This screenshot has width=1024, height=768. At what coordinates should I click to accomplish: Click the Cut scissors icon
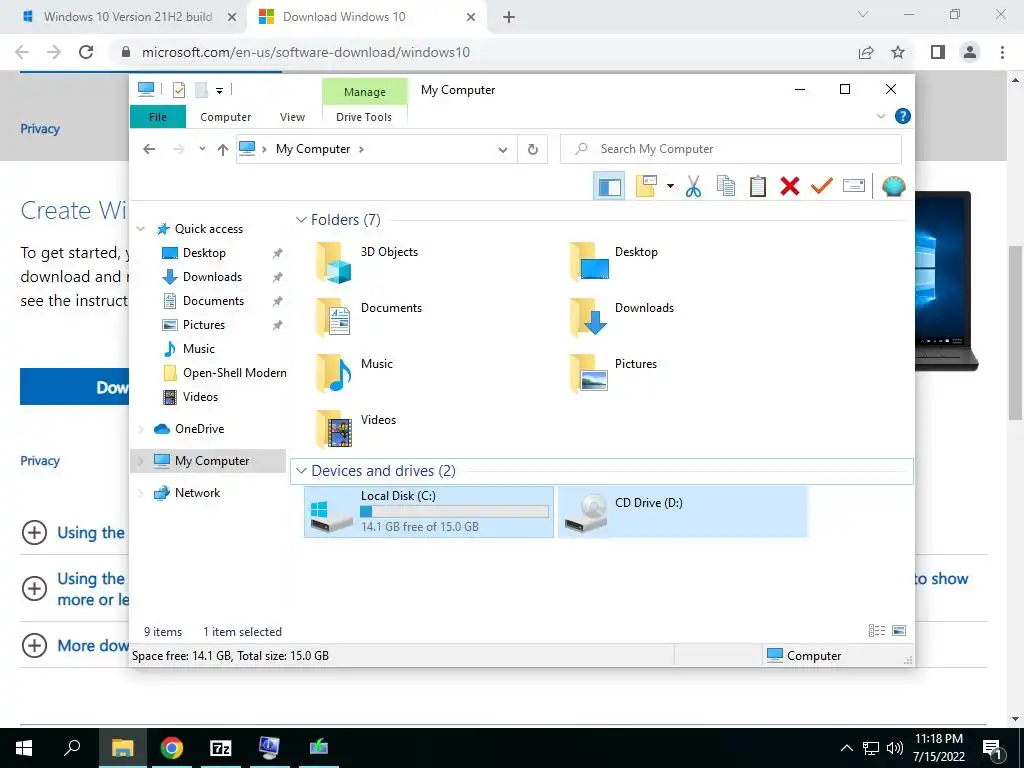coord(693,187)
